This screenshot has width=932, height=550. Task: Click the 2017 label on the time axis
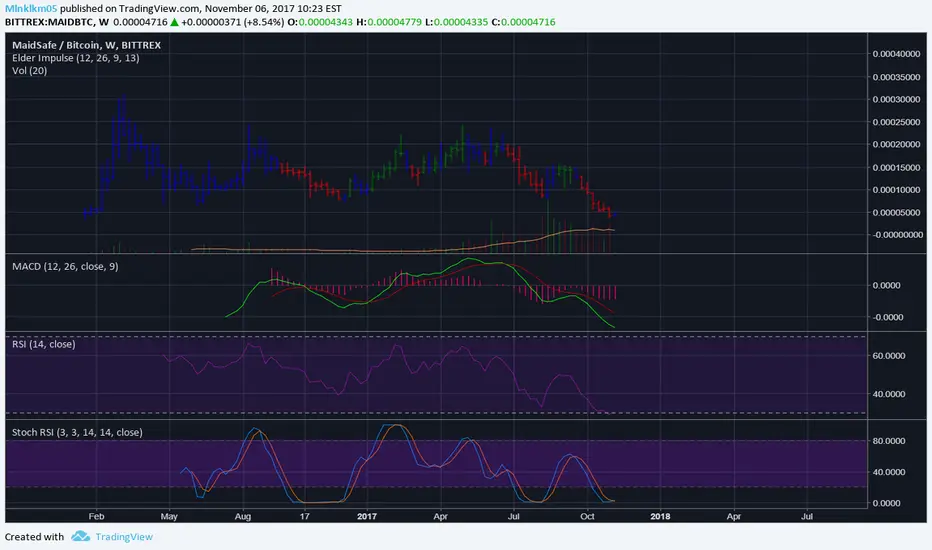tap(367, 516)
